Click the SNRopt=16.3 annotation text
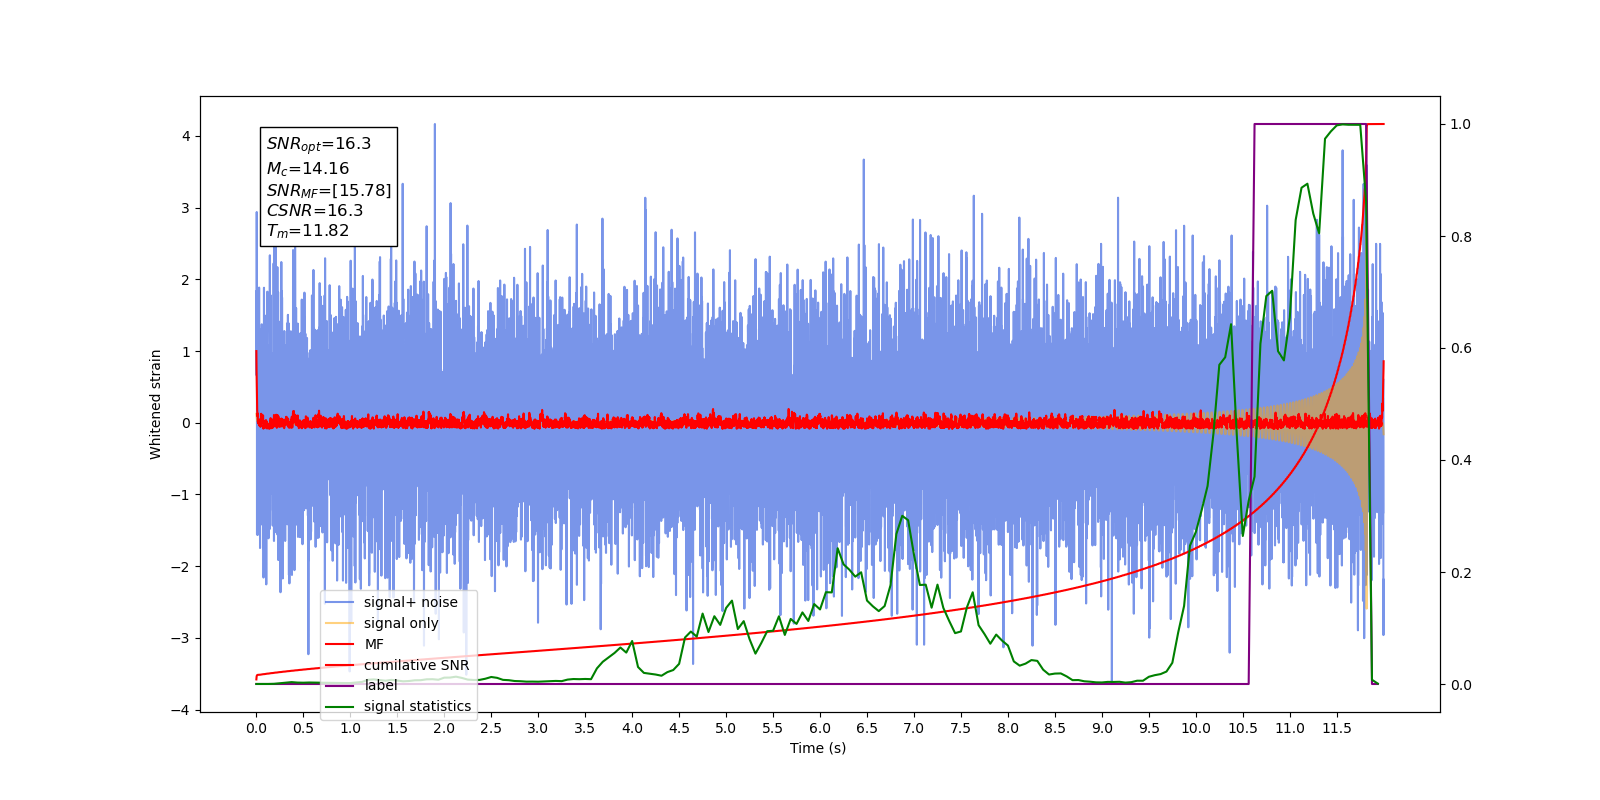 pos(319,144)
